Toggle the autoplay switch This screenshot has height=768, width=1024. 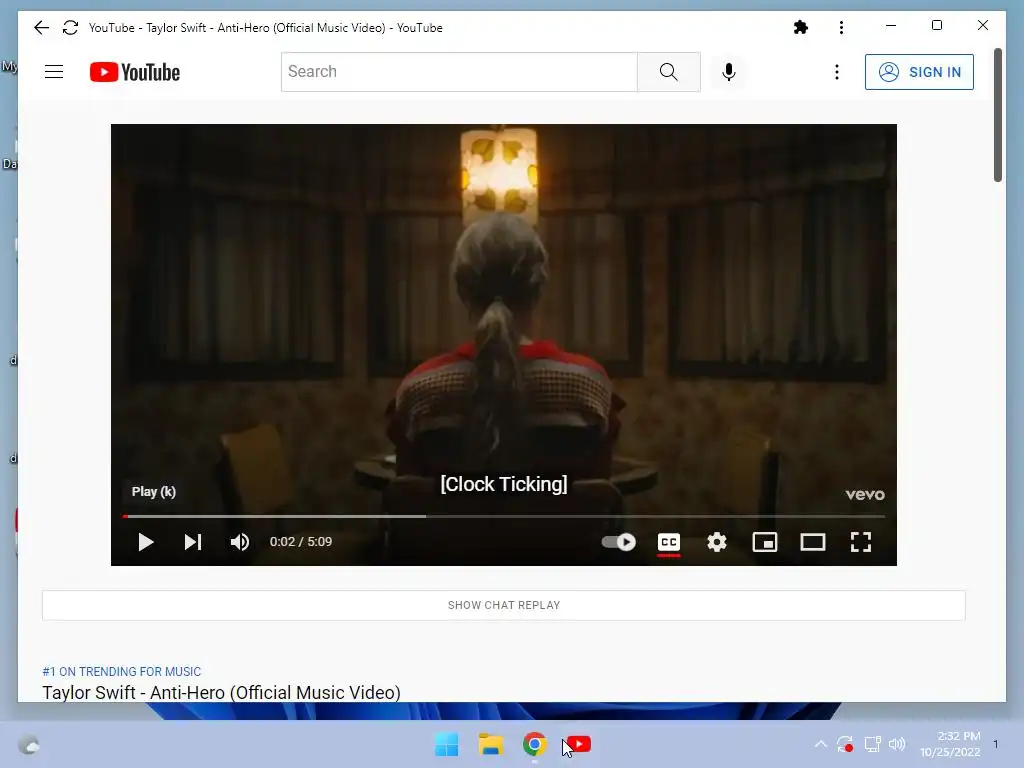pyautogui.click(x=618, y=542)
